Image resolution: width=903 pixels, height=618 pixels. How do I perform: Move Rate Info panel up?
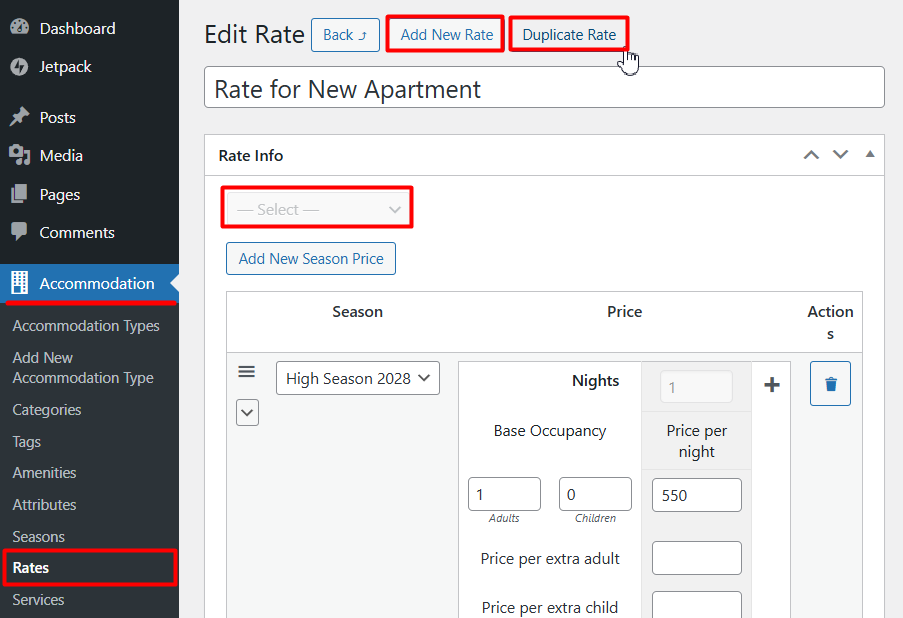pos(811,155)
